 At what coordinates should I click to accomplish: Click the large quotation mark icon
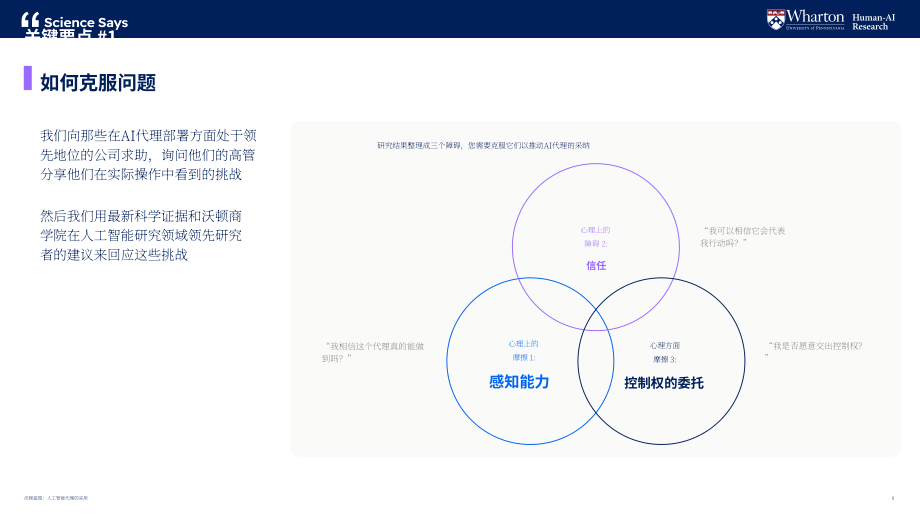(x=30, y=20)
